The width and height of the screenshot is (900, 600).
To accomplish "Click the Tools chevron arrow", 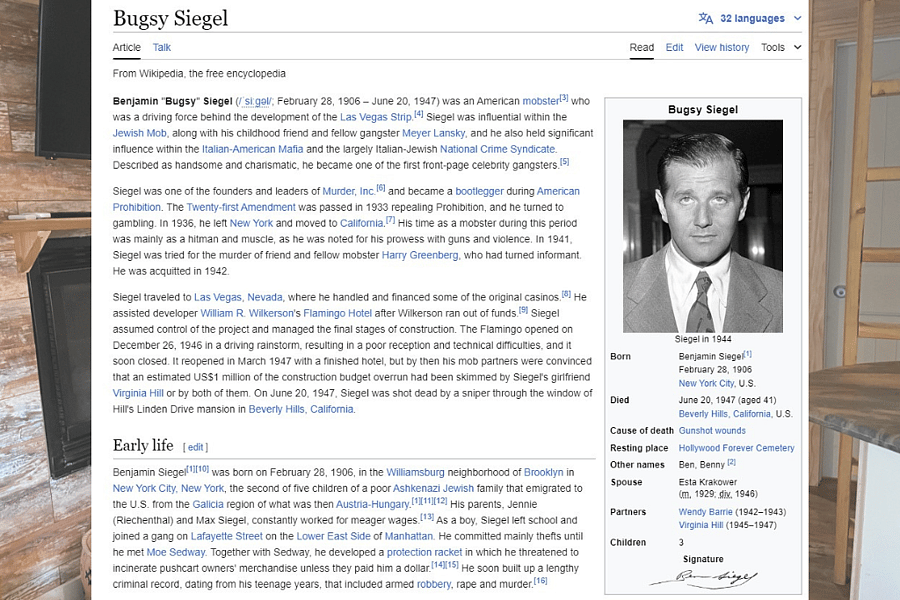I will 797,48.
